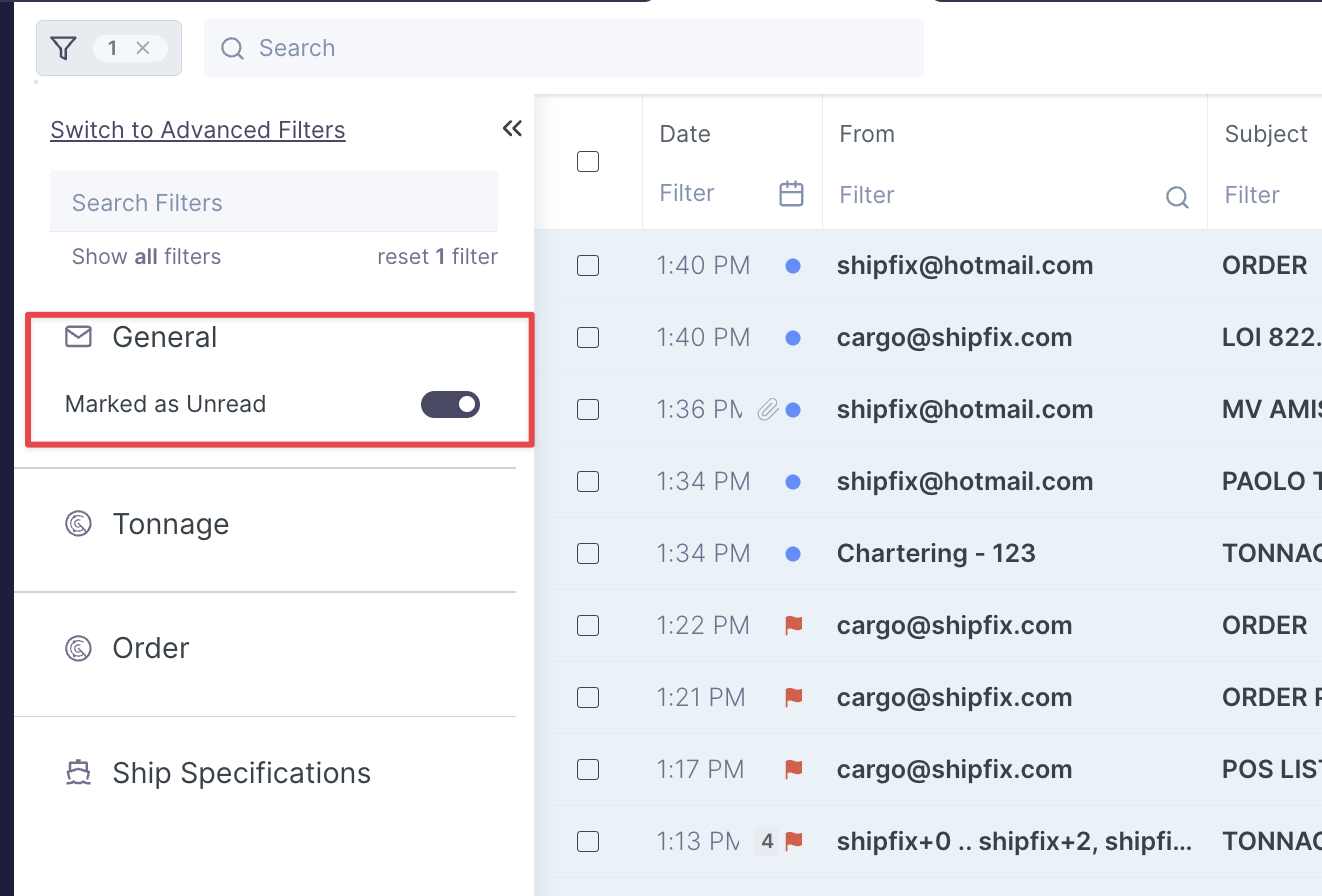Collapse the filters panel with the double chevron

512,129
